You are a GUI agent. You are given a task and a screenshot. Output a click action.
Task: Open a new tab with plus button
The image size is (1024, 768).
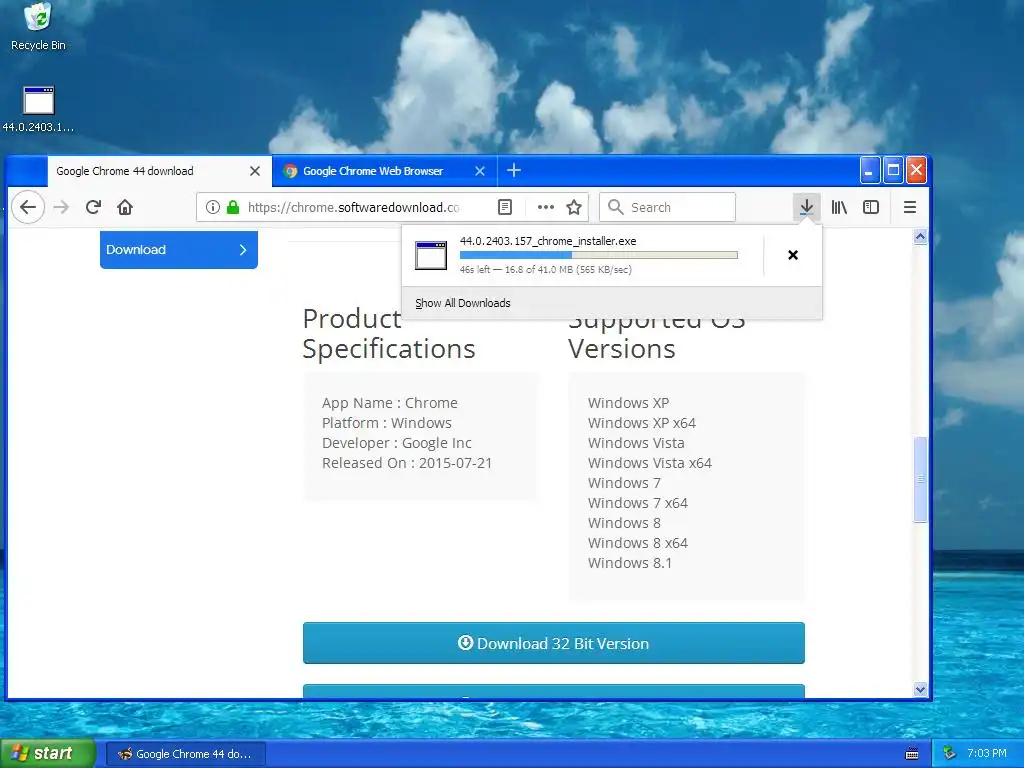point(514,170)
